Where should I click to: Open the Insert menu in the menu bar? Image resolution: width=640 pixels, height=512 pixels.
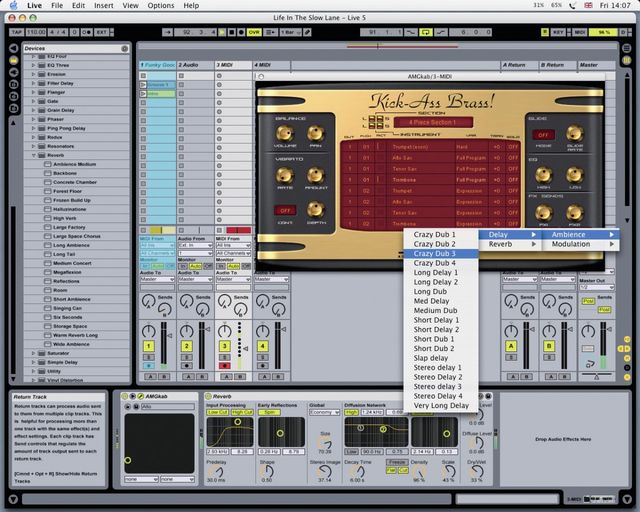tap(104, 6)
